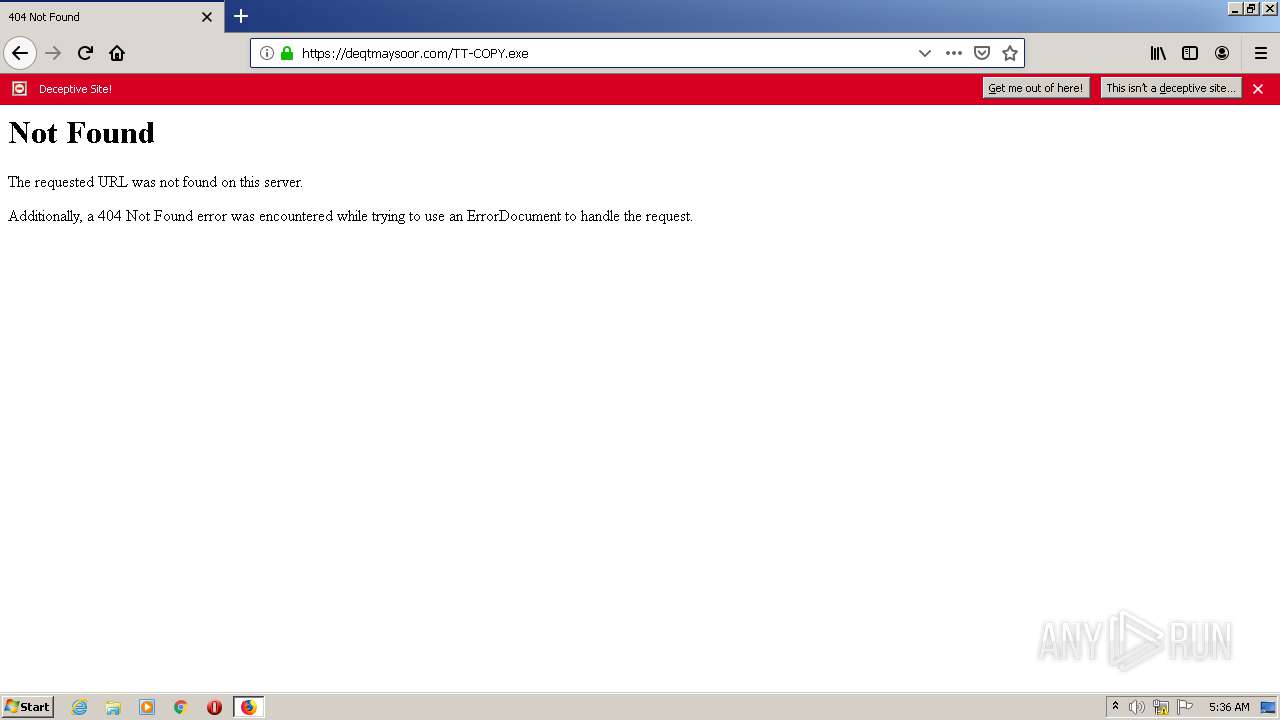Save page to Pocket

982,53
